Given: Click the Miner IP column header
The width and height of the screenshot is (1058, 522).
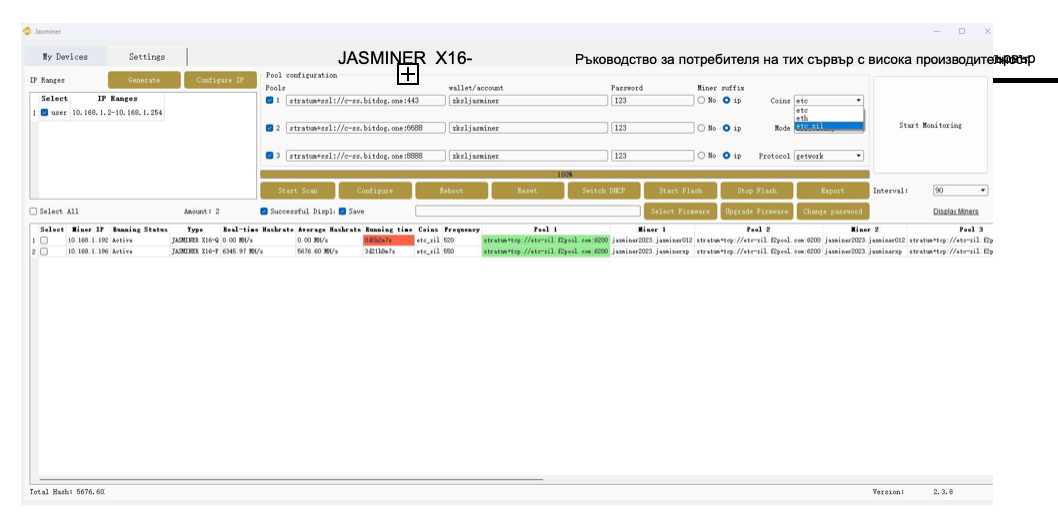Looking at the screenshot, I should pos(87,230).
